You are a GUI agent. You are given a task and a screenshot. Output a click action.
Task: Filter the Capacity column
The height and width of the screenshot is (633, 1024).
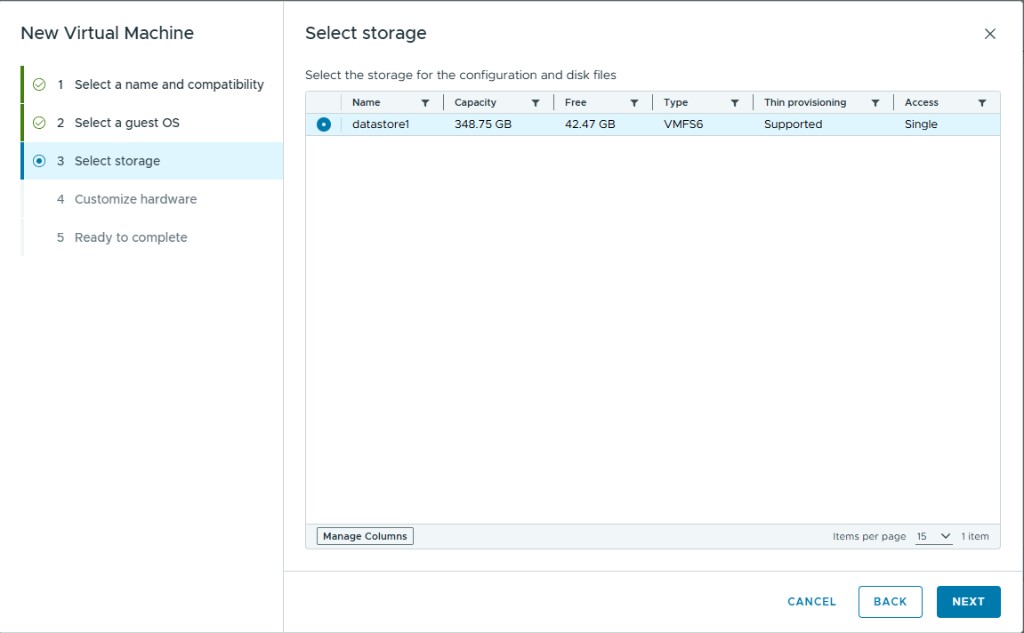(x=536, y=103)
